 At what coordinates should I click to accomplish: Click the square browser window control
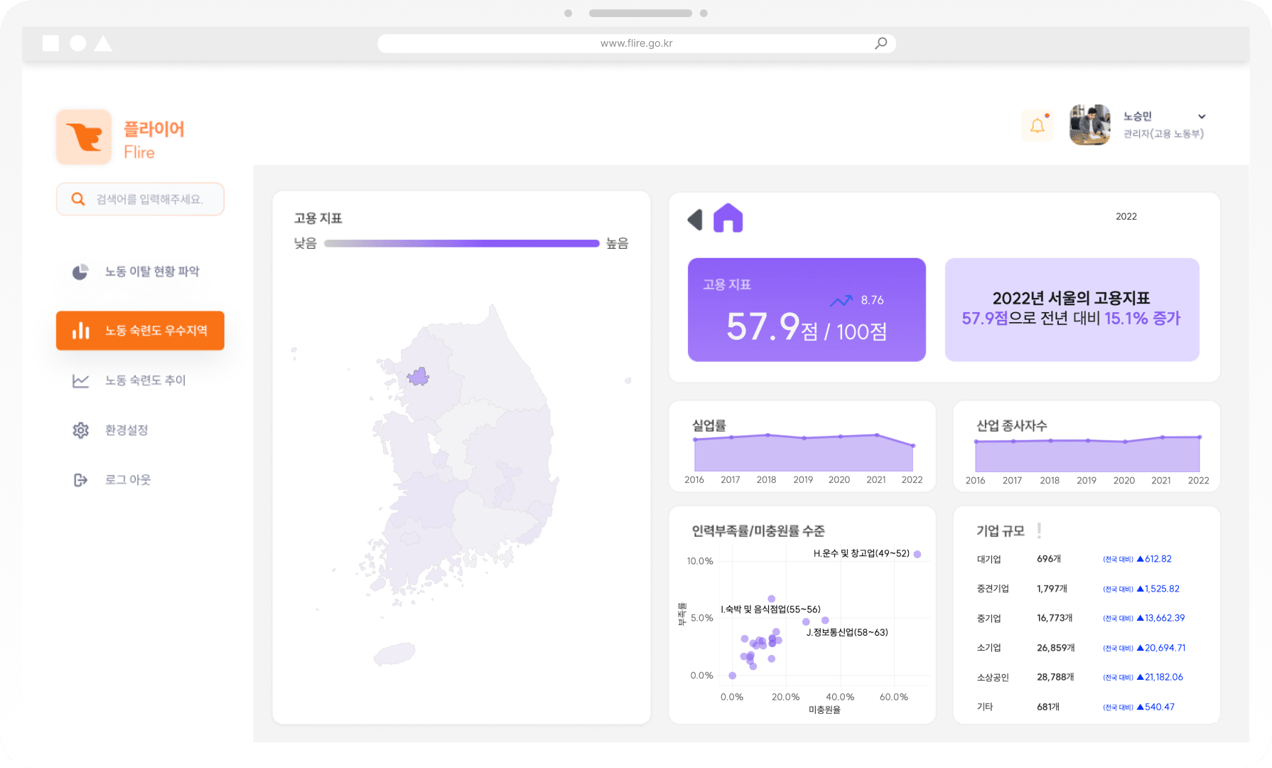(51, 43)
